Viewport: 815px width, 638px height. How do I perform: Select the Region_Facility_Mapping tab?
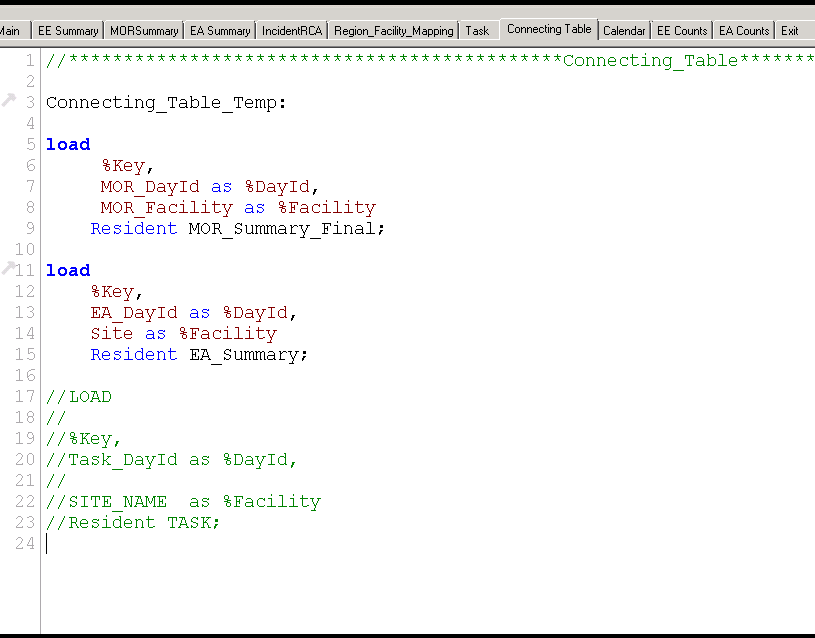coord(393,31)
